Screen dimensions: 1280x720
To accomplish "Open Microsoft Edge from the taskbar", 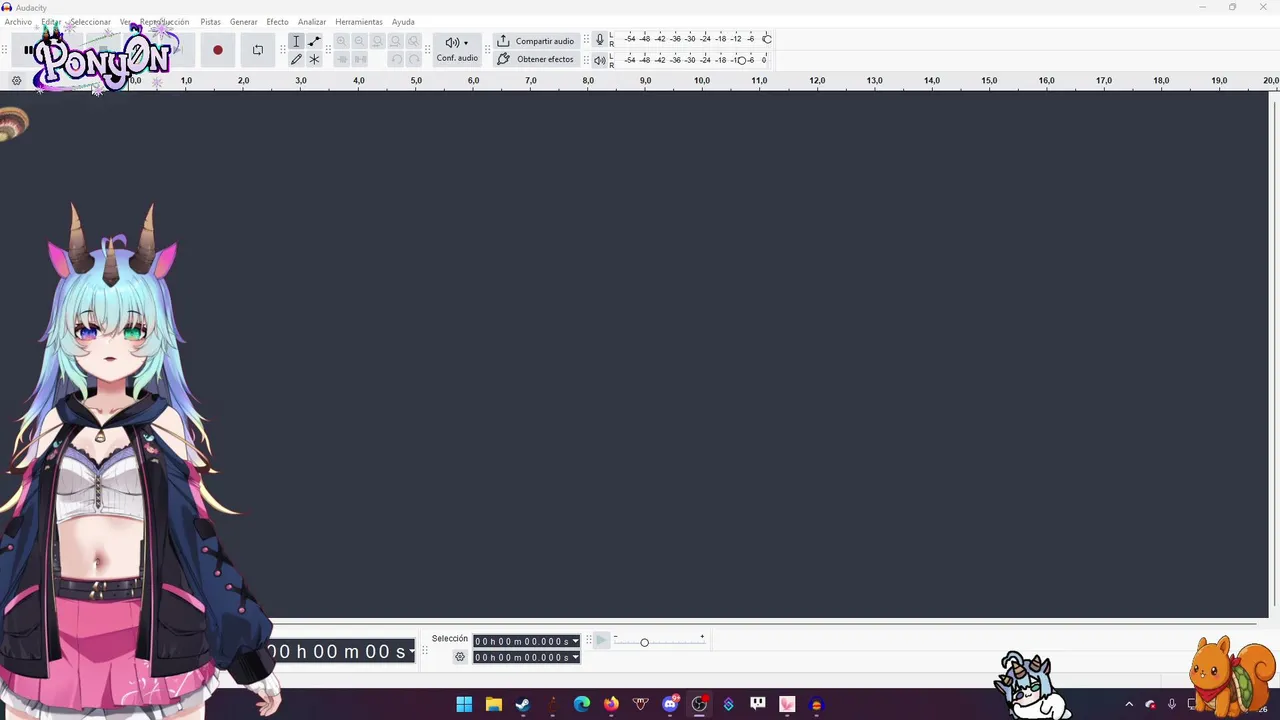I will (x=582, y=704).
